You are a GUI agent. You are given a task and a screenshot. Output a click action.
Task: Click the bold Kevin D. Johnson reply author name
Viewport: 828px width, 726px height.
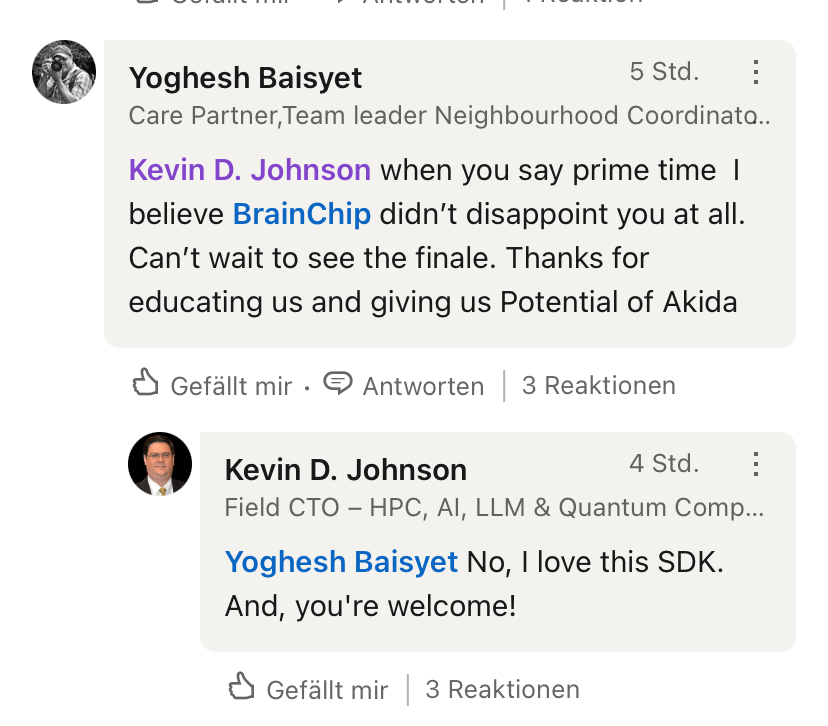coord(345,469)
